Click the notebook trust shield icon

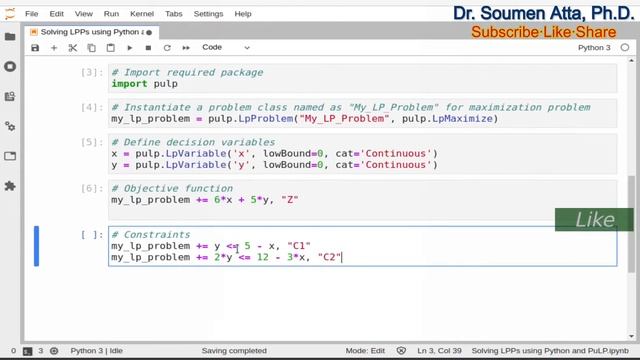[401, 351]
